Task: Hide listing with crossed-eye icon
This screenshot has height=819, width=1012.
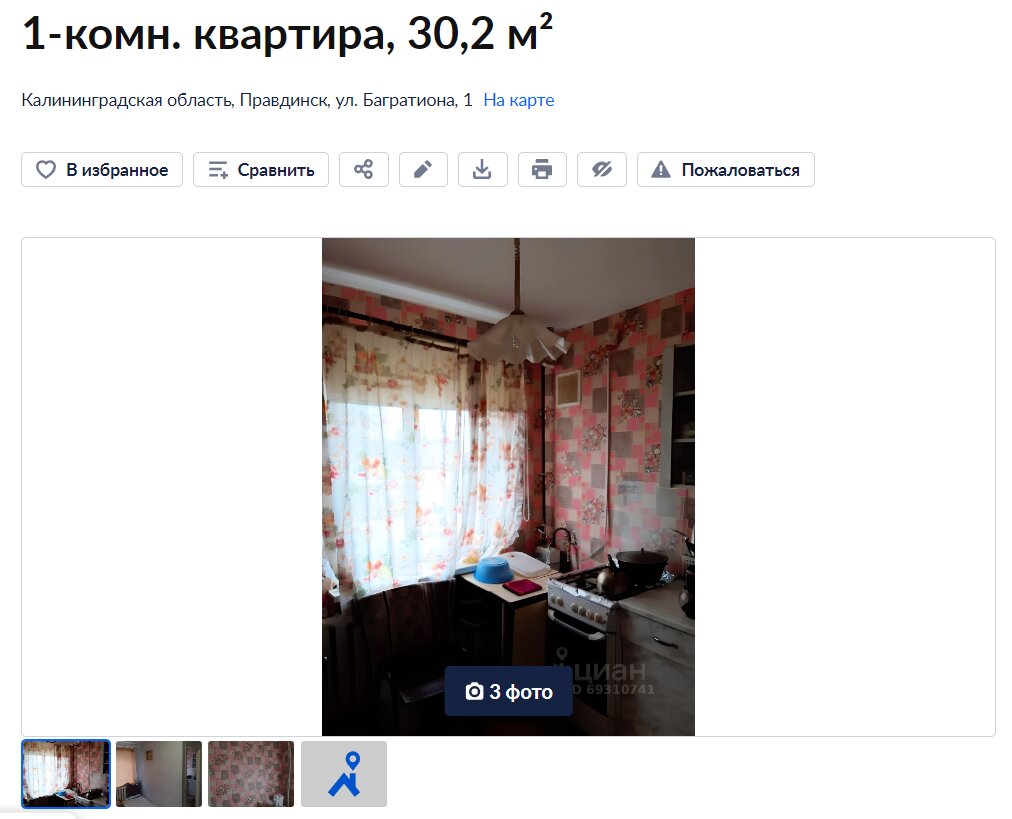Action: click(602, 170)
